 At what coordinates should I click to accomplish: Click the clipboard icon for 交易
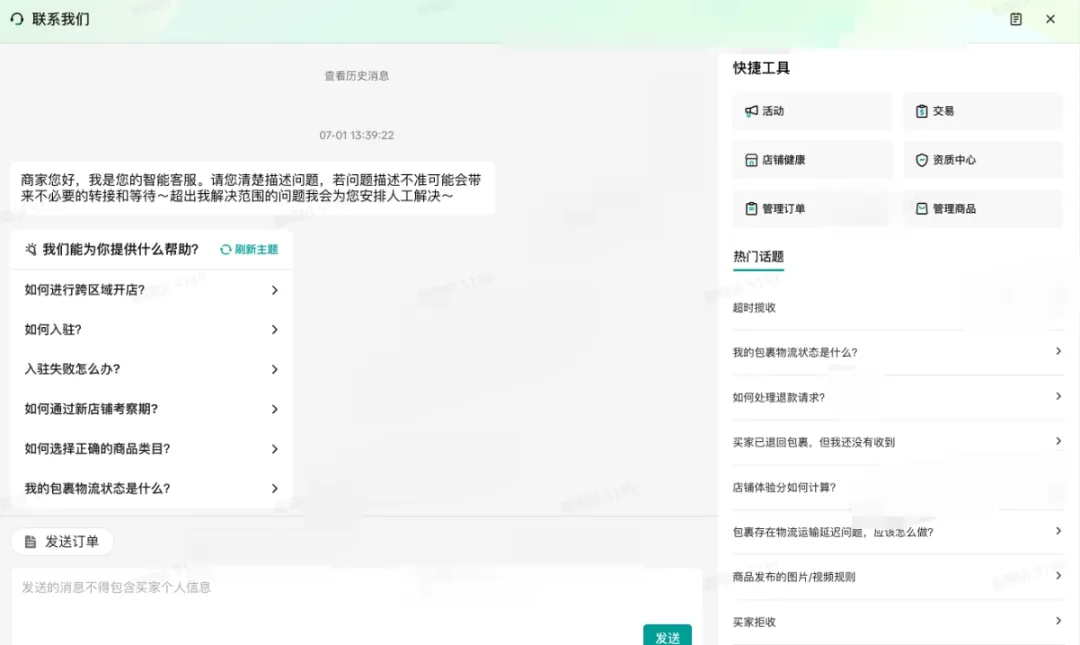922,111
